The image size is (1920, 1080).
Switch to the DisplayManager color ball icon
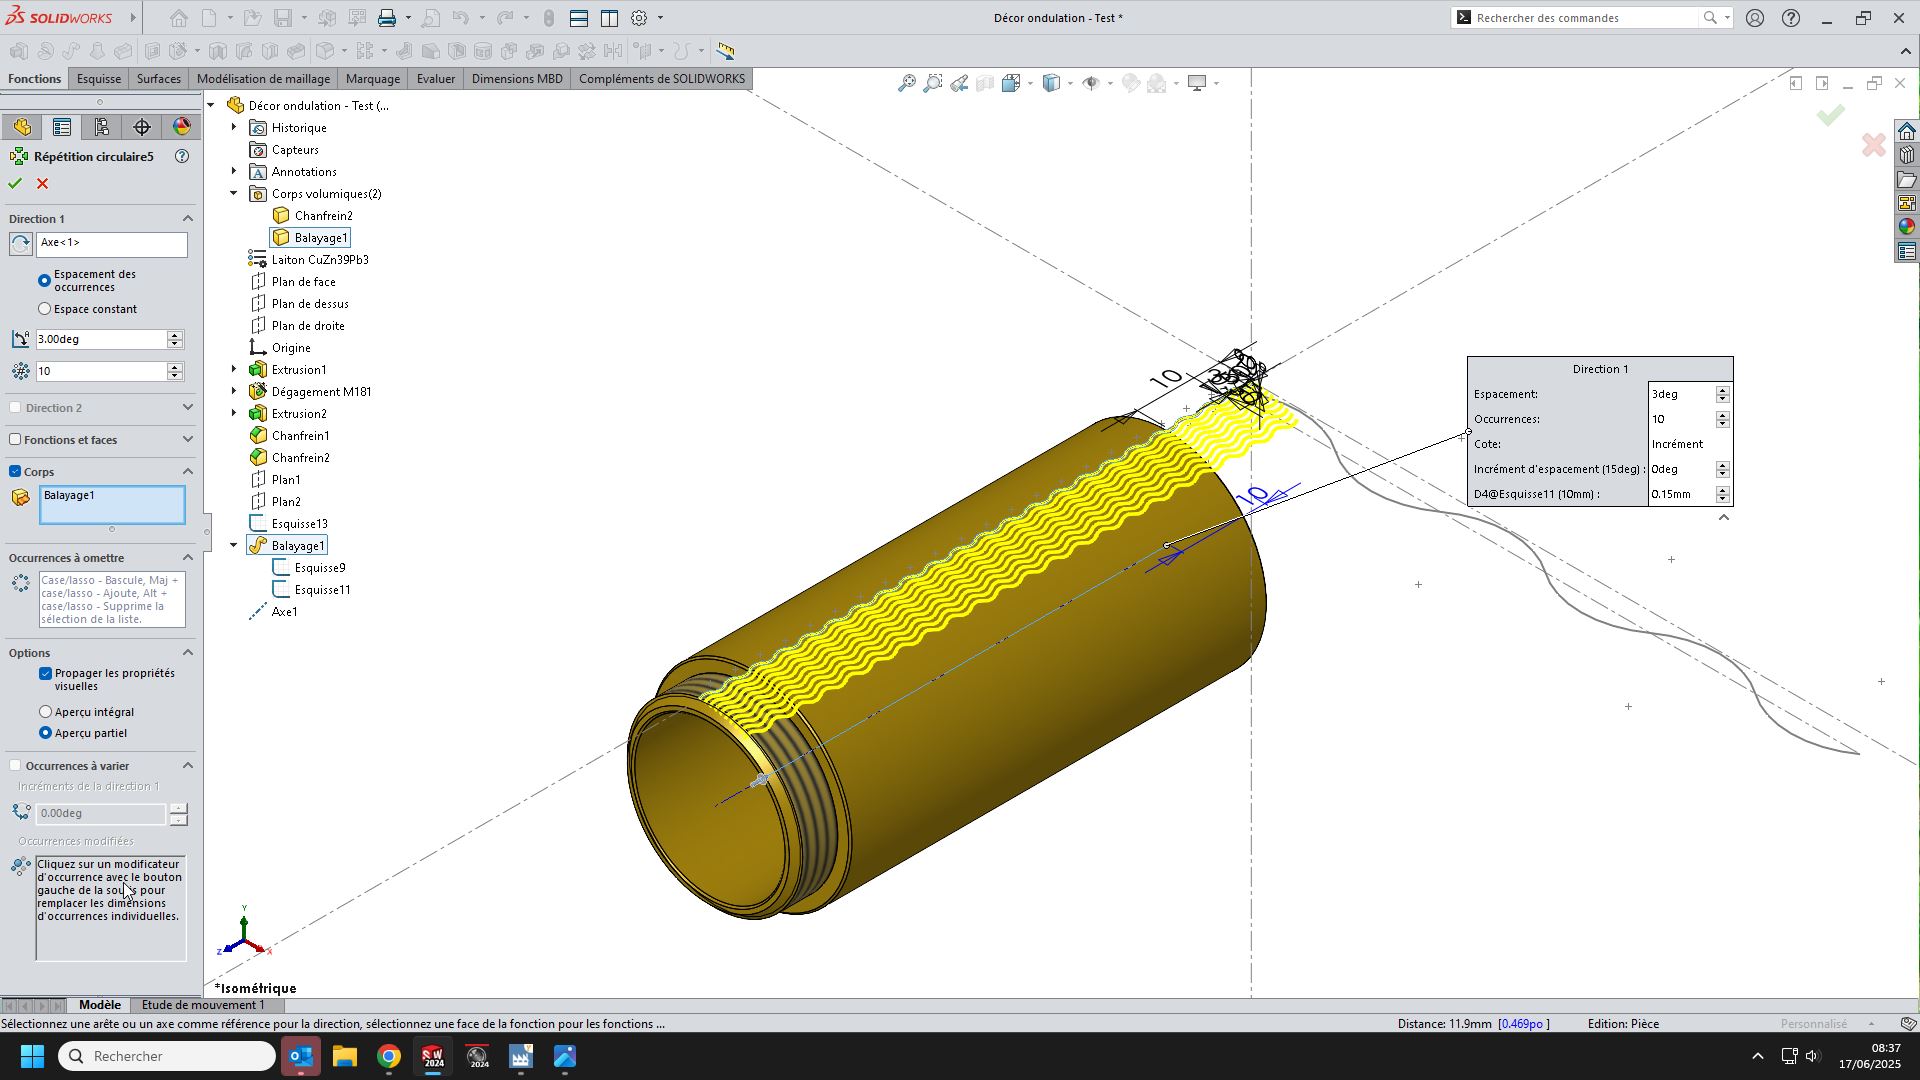pos(182,127)
